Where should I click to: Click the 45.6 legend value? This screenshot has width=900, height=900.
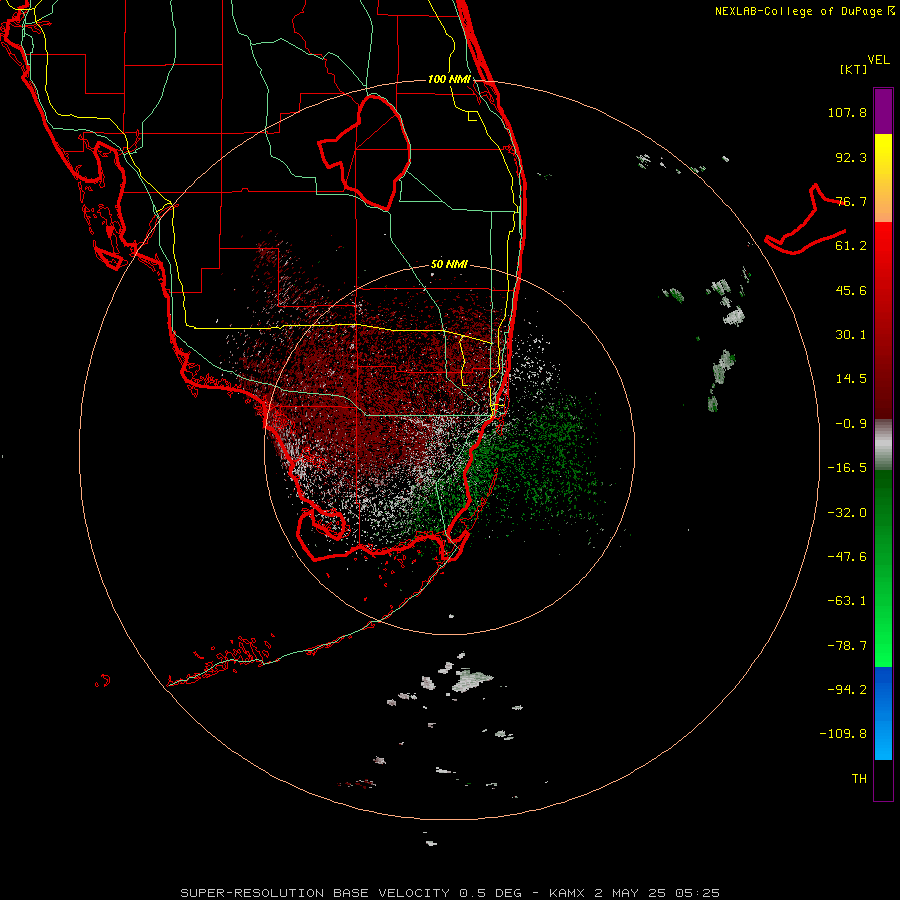[x=851, y=290]
